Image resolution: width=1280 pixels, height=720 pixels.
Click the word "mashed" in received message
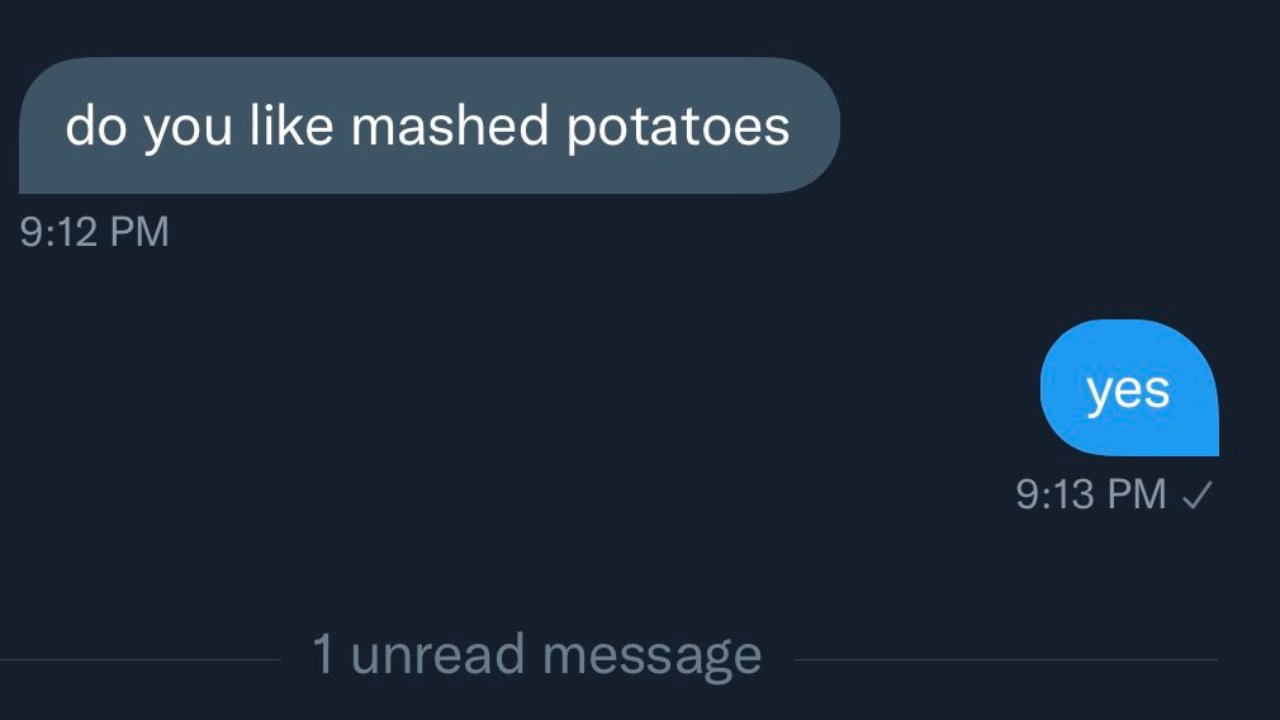[x=449, y=126]
